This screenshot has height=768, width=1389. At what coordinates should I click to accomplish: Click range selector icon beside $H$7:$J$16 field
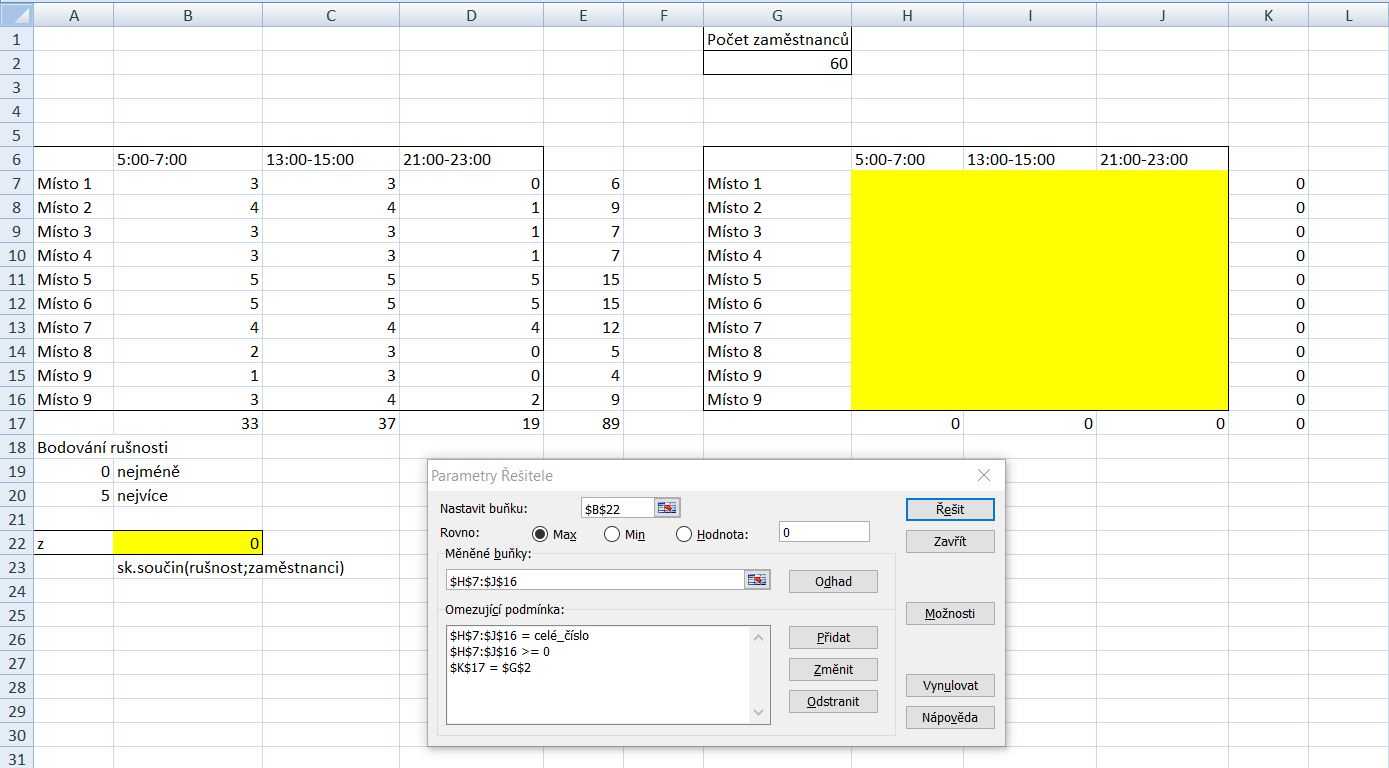(x=757, y=580)
